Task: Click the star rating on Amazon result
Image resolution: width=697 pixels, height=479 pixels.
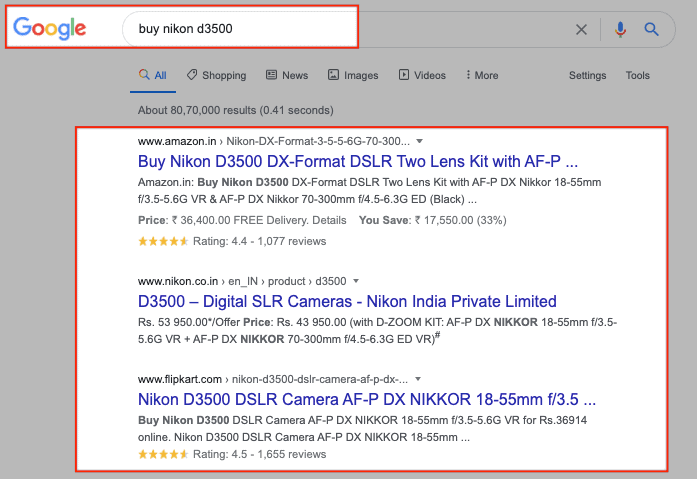Action: 163,241
